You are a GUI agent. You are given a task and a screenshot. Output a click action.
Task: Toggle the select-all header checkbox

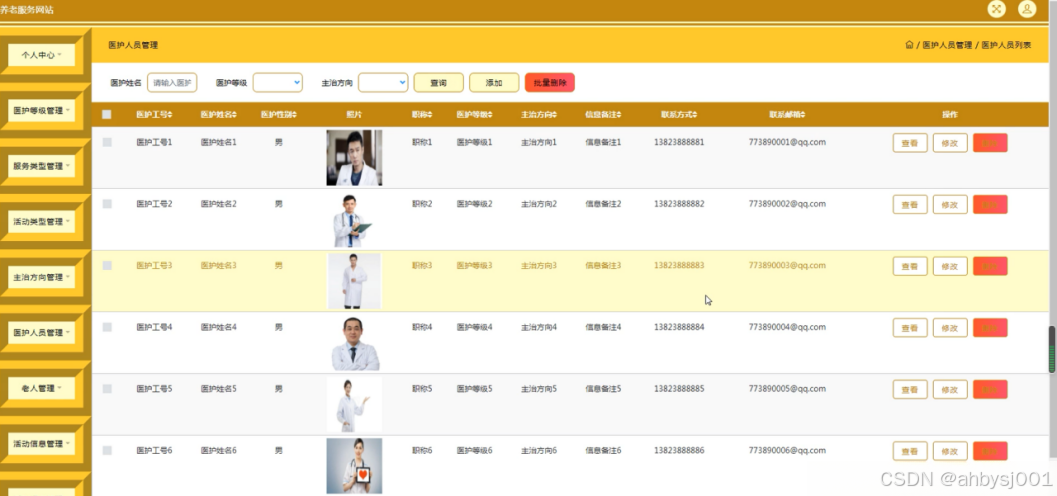click(107, 115)
